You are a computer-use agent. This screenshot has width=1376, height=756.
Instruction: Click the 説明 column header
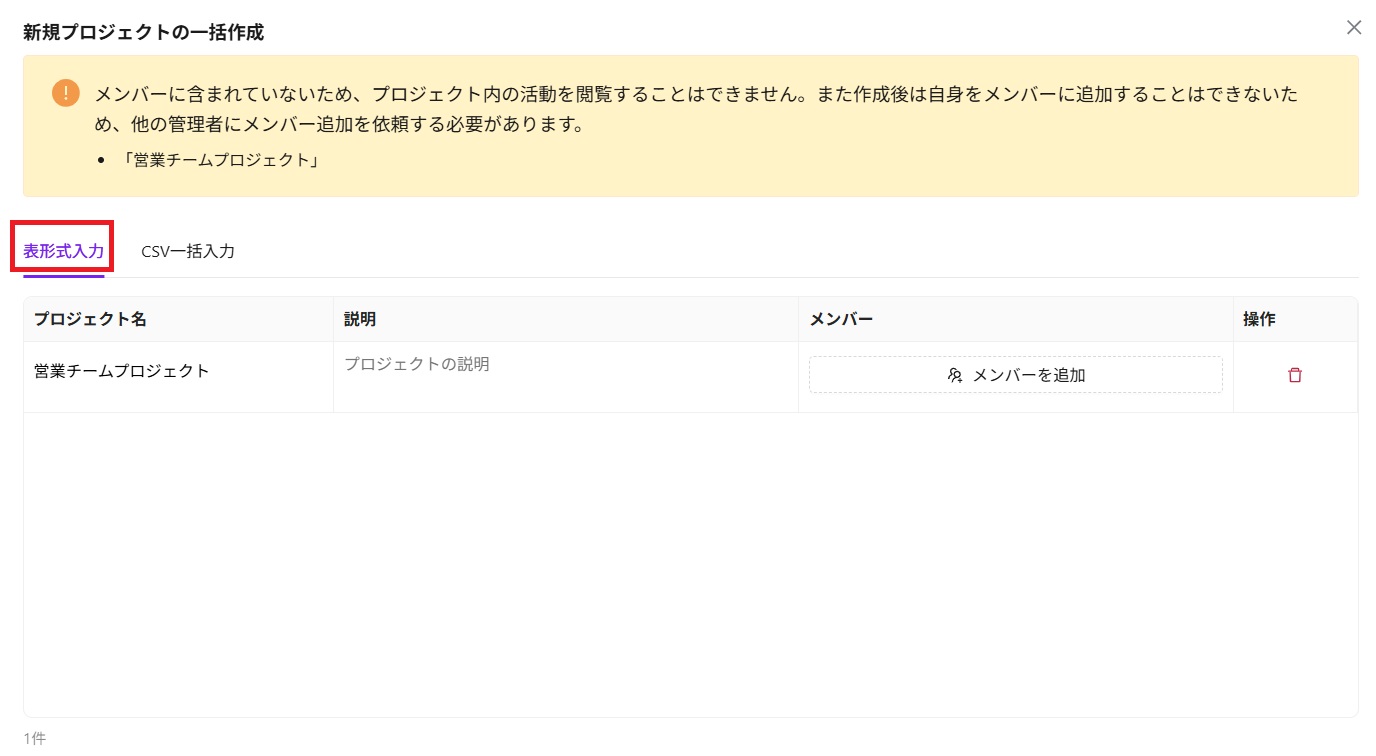[565, 320]
